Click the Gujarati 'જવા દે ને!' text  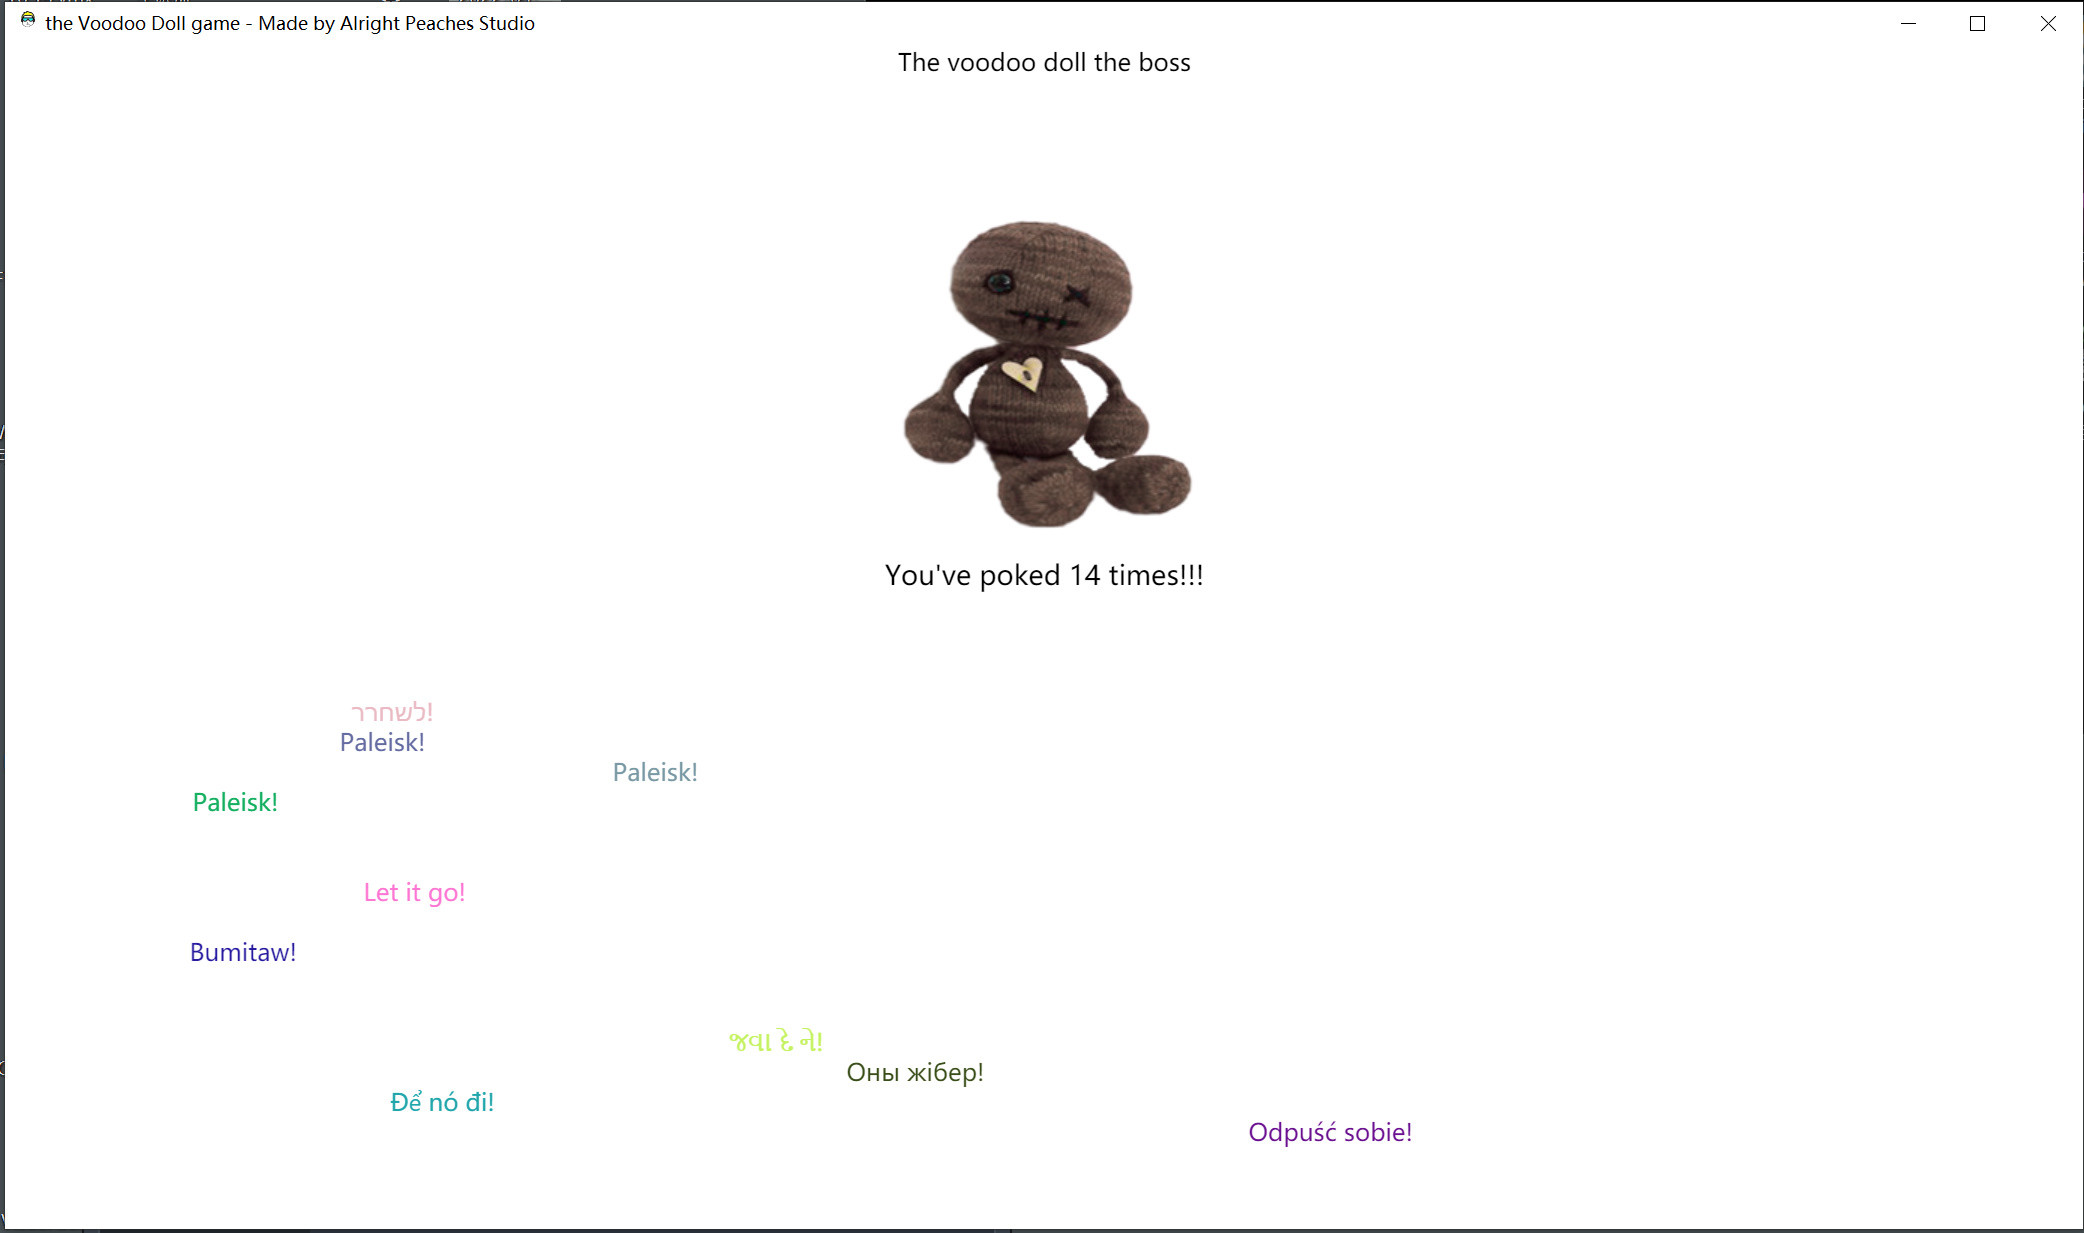(774, 1040)
